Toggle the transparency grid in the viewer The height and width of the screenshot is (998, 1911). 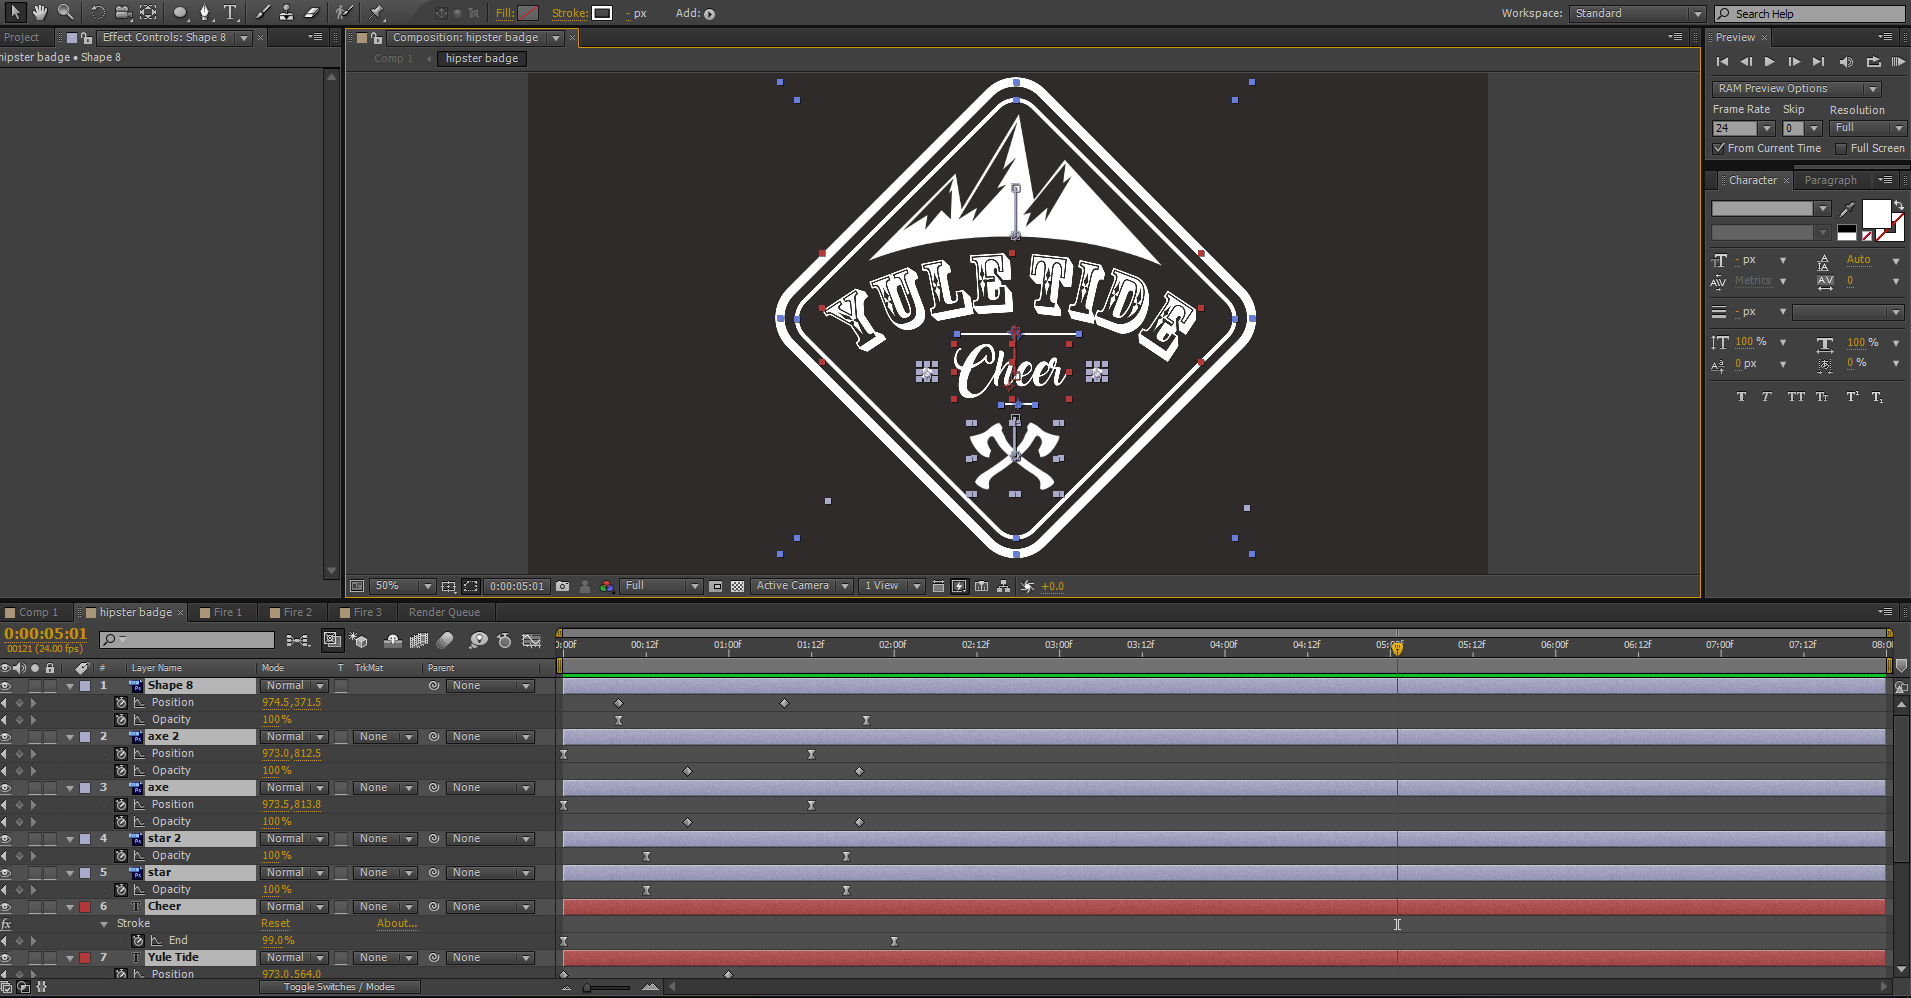point(737,586)
